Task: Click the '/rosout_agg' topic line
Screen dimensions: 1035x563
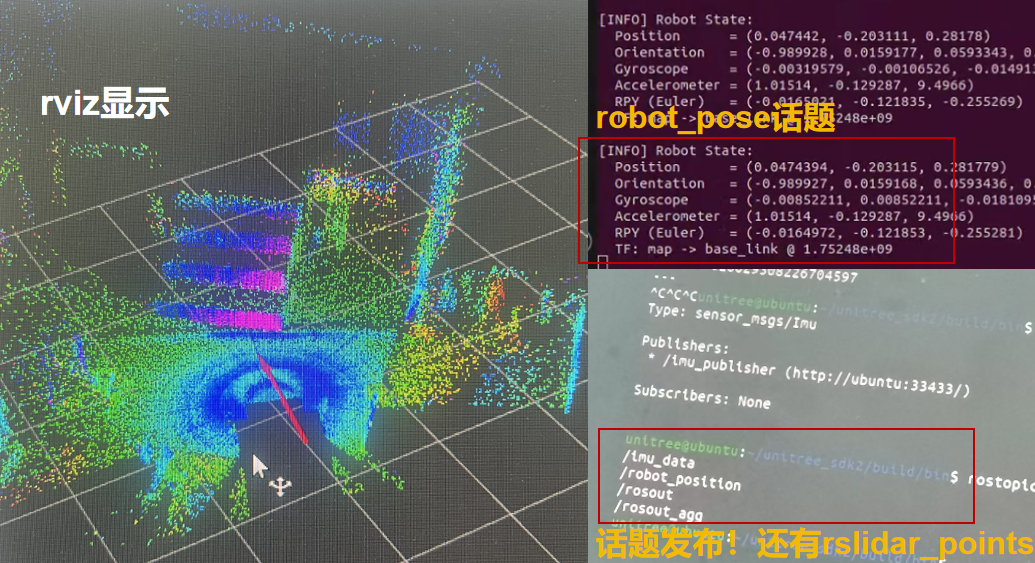Action: (x=658, y=510)
